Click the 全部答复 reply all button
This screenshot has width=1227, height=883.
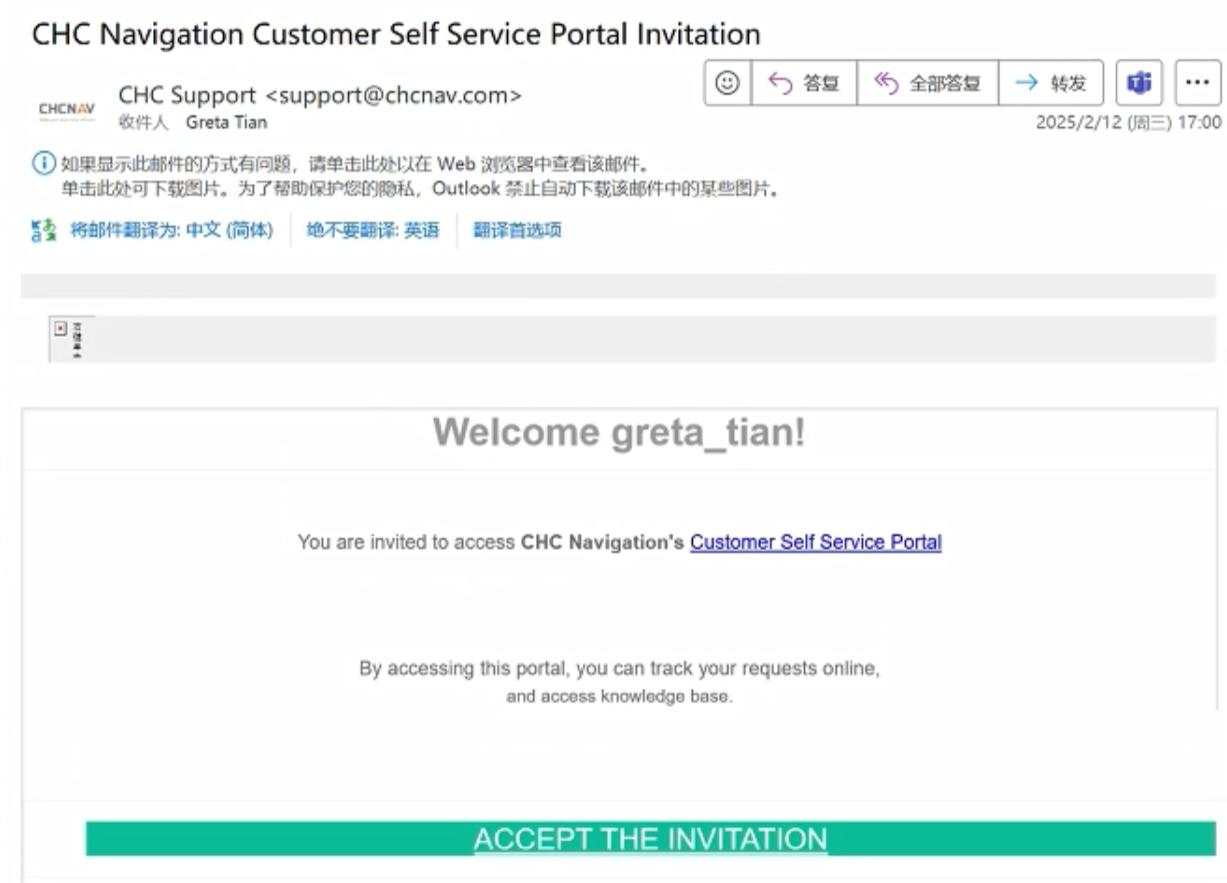(x=927, y=83)
